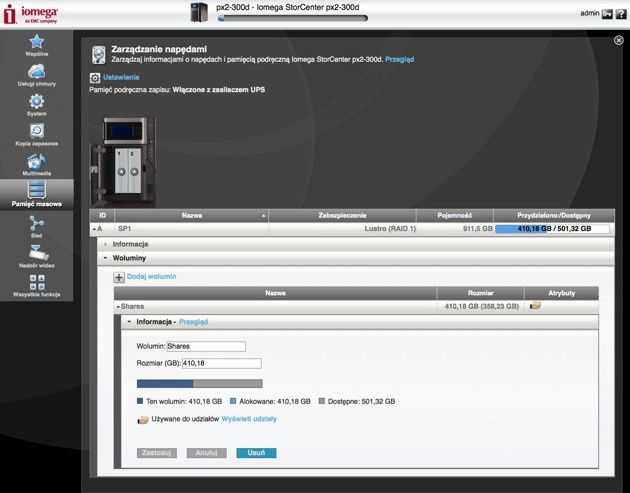Click the Wyświetl udziały link
Viewport: 630px width, 493px height.
(249, 419)
